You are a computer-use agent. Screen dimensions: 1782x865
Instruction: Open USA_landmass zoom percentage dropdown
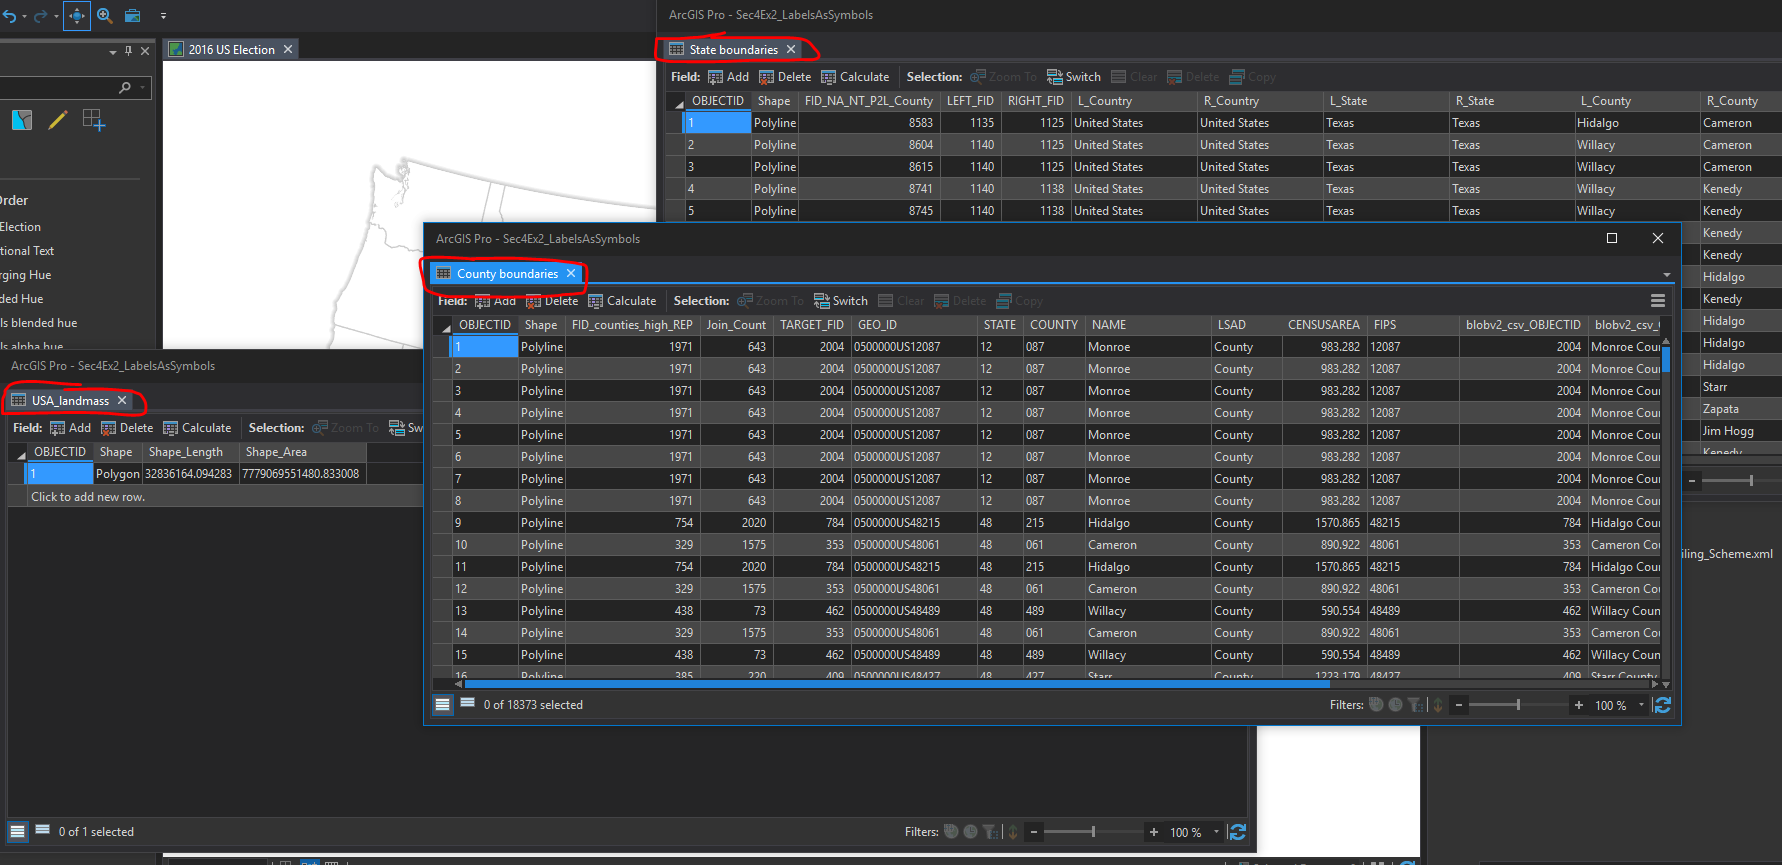click(1216, 832)
